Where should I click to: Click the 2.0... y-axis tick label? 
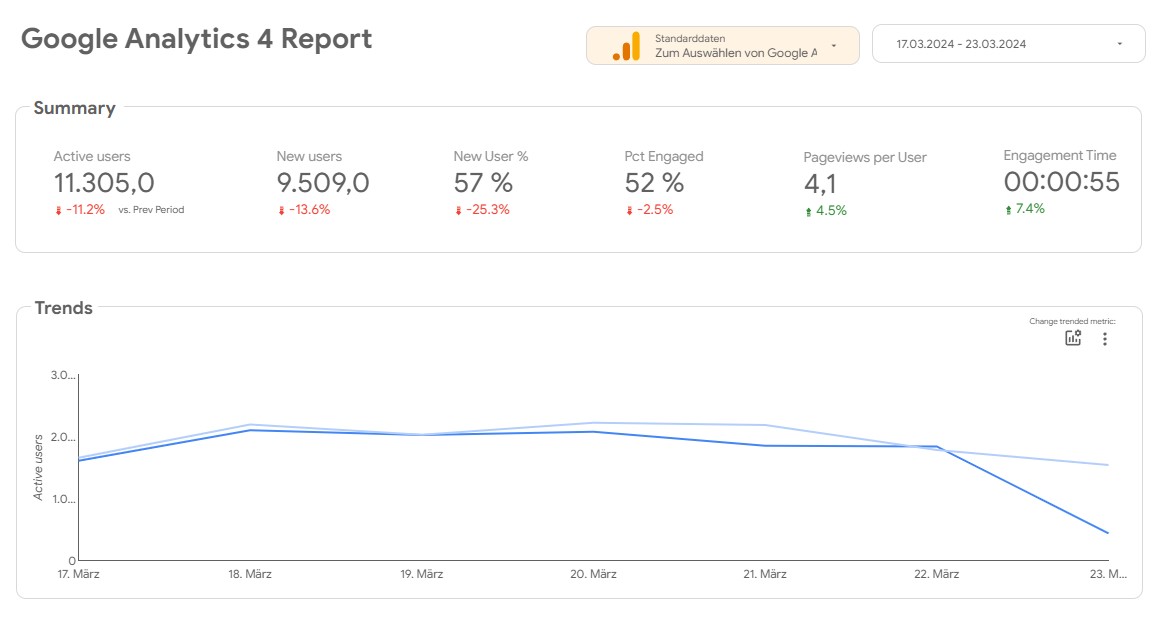[63, 437]
